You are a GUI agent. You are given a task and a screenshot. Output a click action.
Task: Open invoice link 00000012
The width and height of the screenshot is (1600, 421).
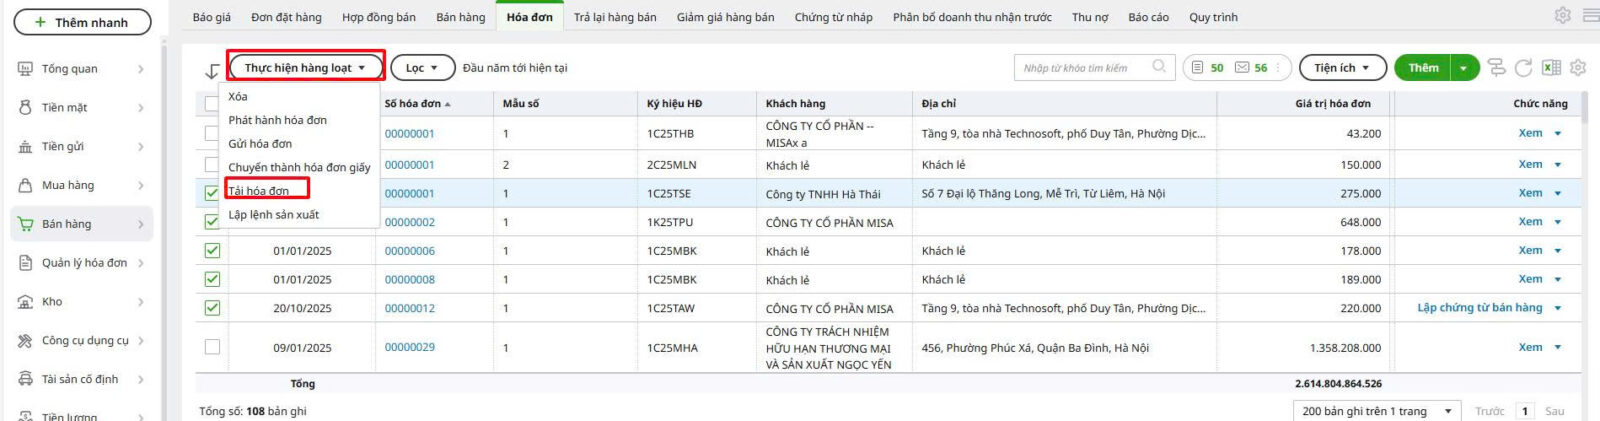pos(410,309)
